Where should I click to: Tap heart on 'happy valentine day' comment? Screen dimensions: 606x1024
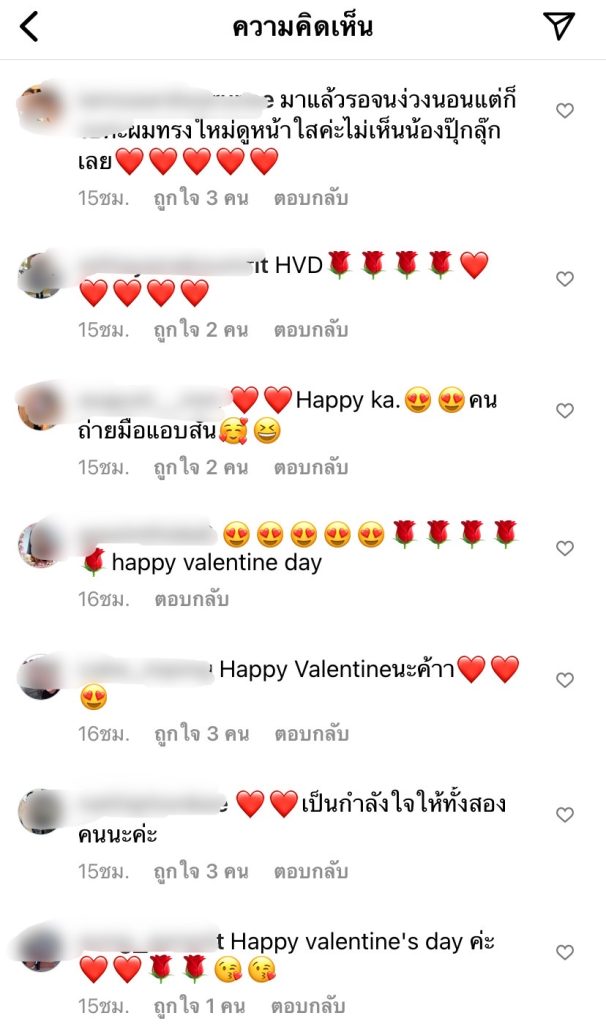(x=565, y=548)
